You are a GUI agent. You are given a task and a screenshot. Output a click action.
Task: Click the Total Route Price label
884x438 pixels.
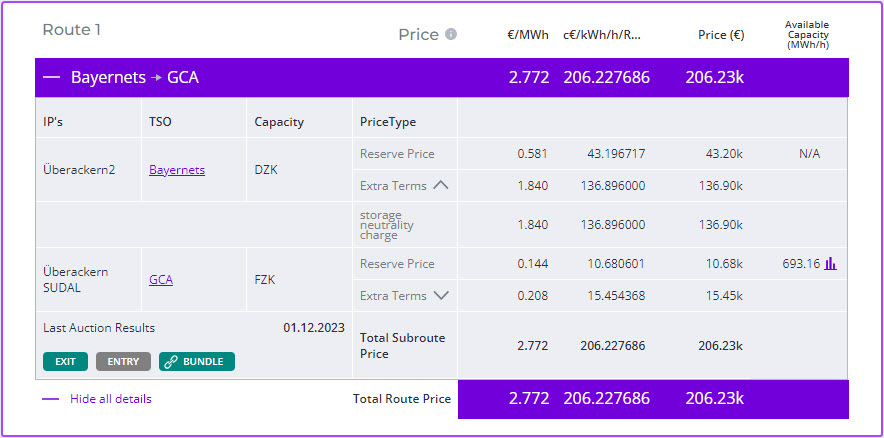pos(402,399)
